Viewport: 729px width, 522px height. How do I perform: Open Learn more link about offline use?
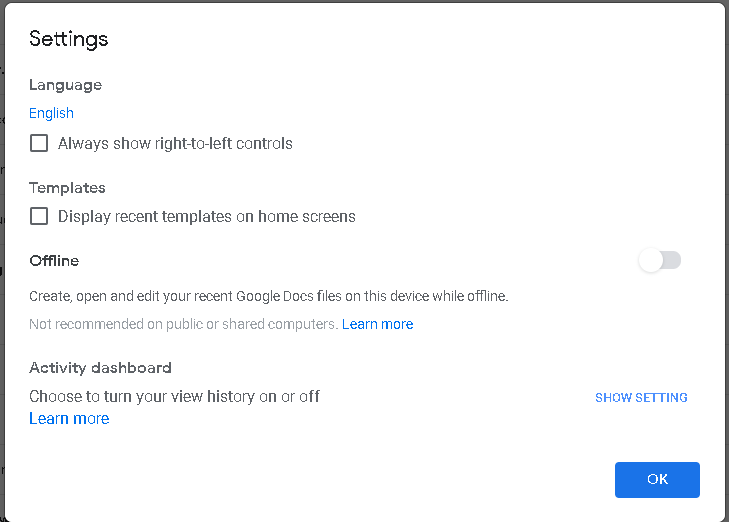[378, 324]
